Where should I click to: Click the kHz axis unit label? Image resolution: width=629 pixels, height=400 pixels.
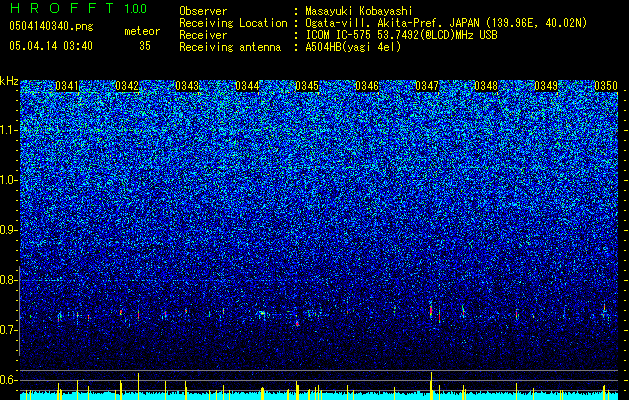pyautogui.click(x=9, y=81)
